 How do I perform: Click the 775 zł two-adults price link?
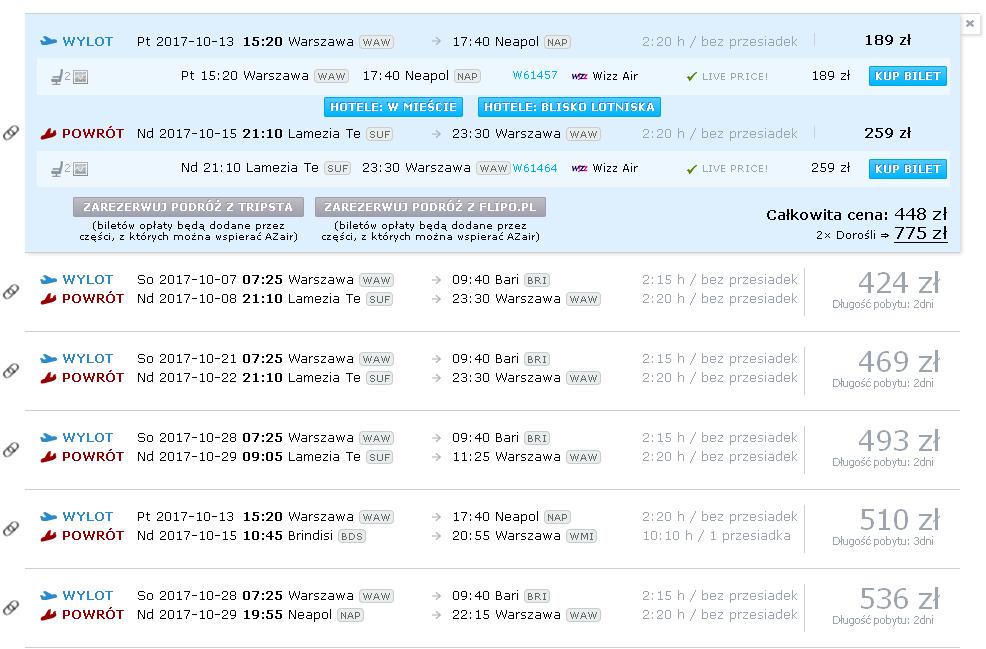point(921,233)
